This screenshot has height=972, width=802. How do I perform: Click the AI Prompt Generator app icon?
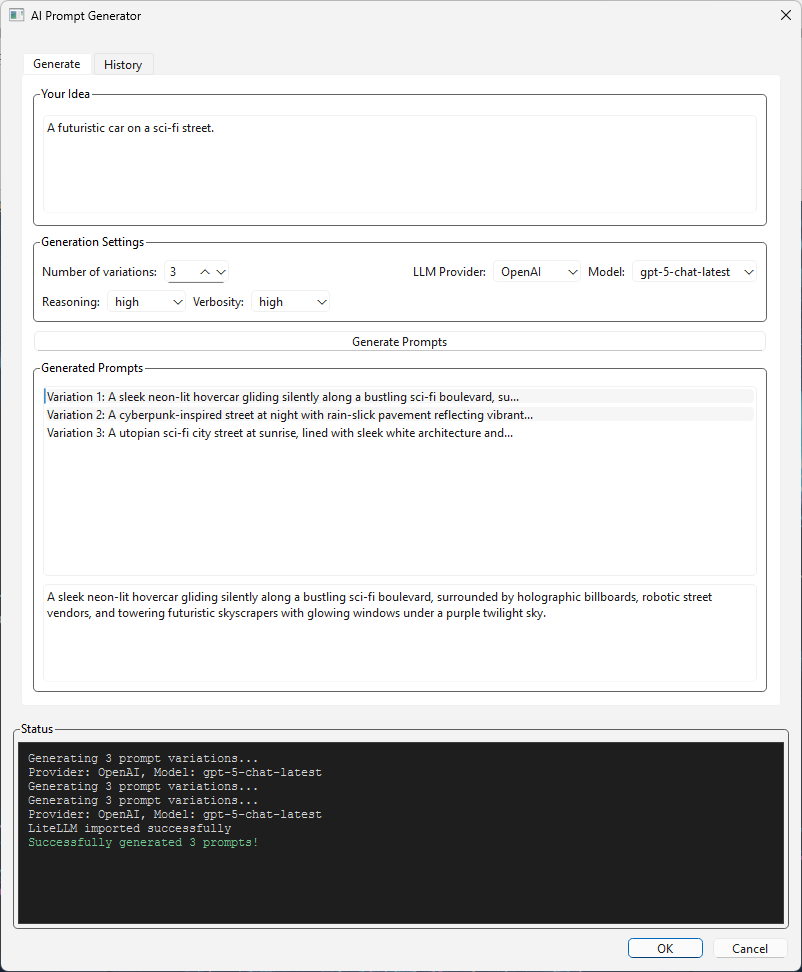coord(17,15)
